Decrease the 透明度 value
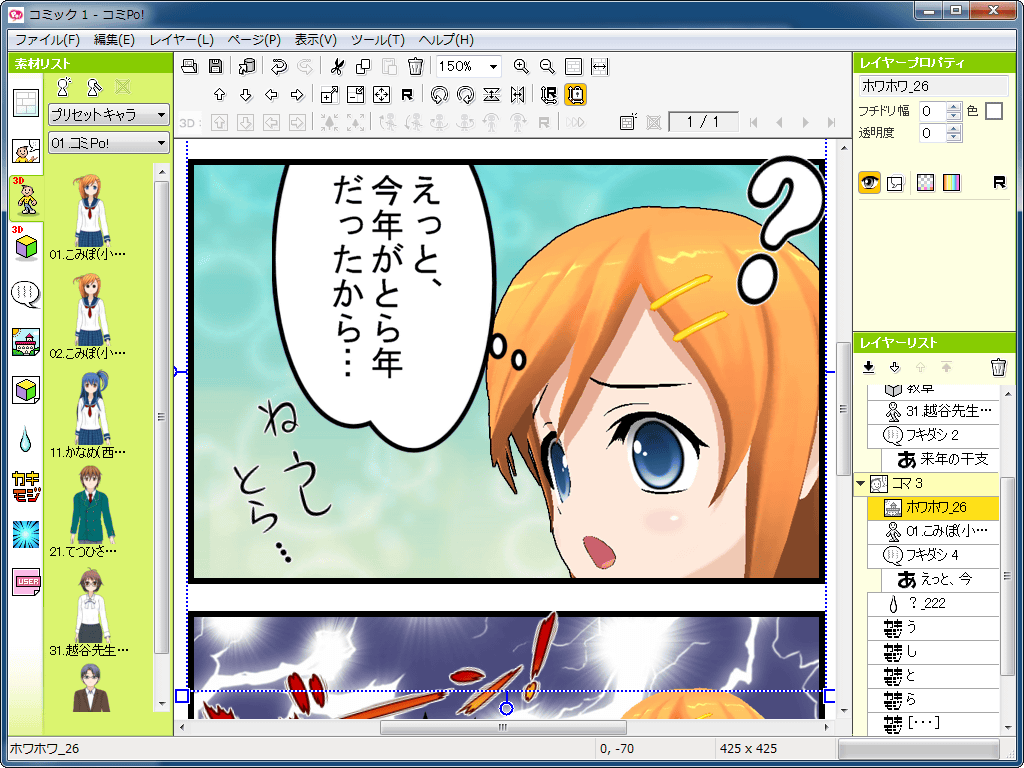The image size is (1024, 768). (x=954, y=138)
